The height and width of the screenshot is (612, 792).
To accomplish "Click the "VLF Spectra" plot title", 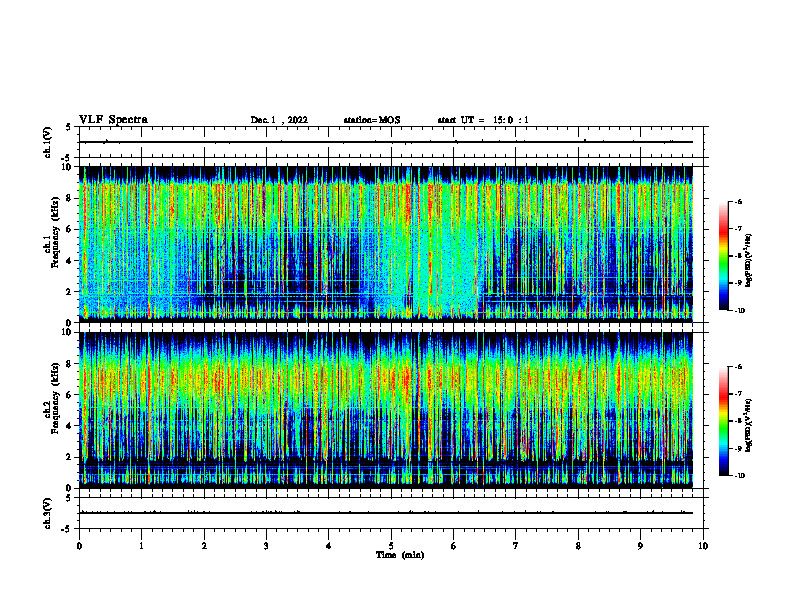I will (x=114, y=120).
